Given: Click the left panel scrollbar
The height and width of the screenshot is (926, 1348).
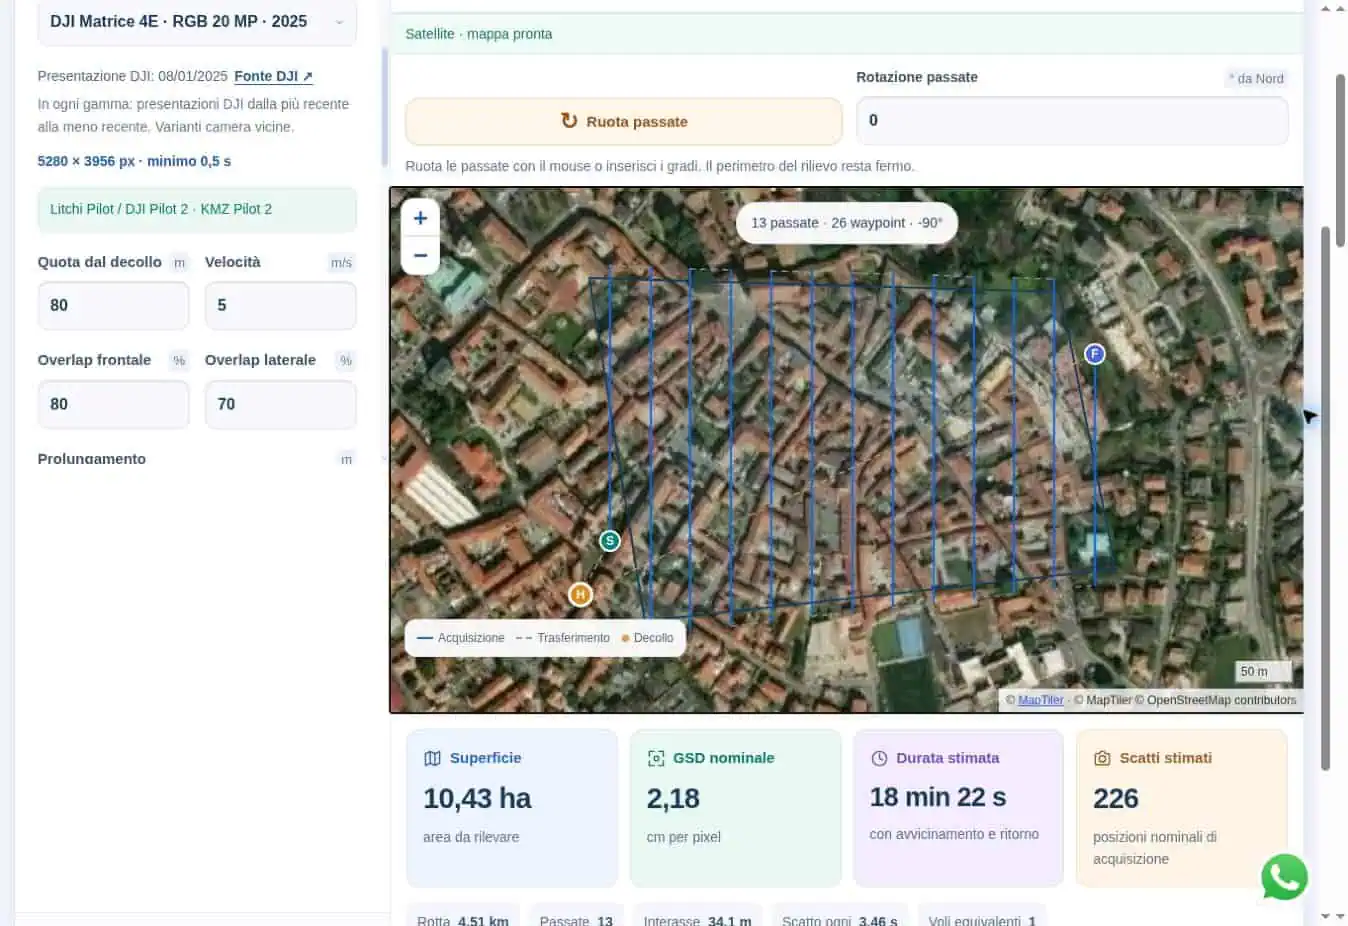Looking at the screenshot, I should tap(385, 107).
